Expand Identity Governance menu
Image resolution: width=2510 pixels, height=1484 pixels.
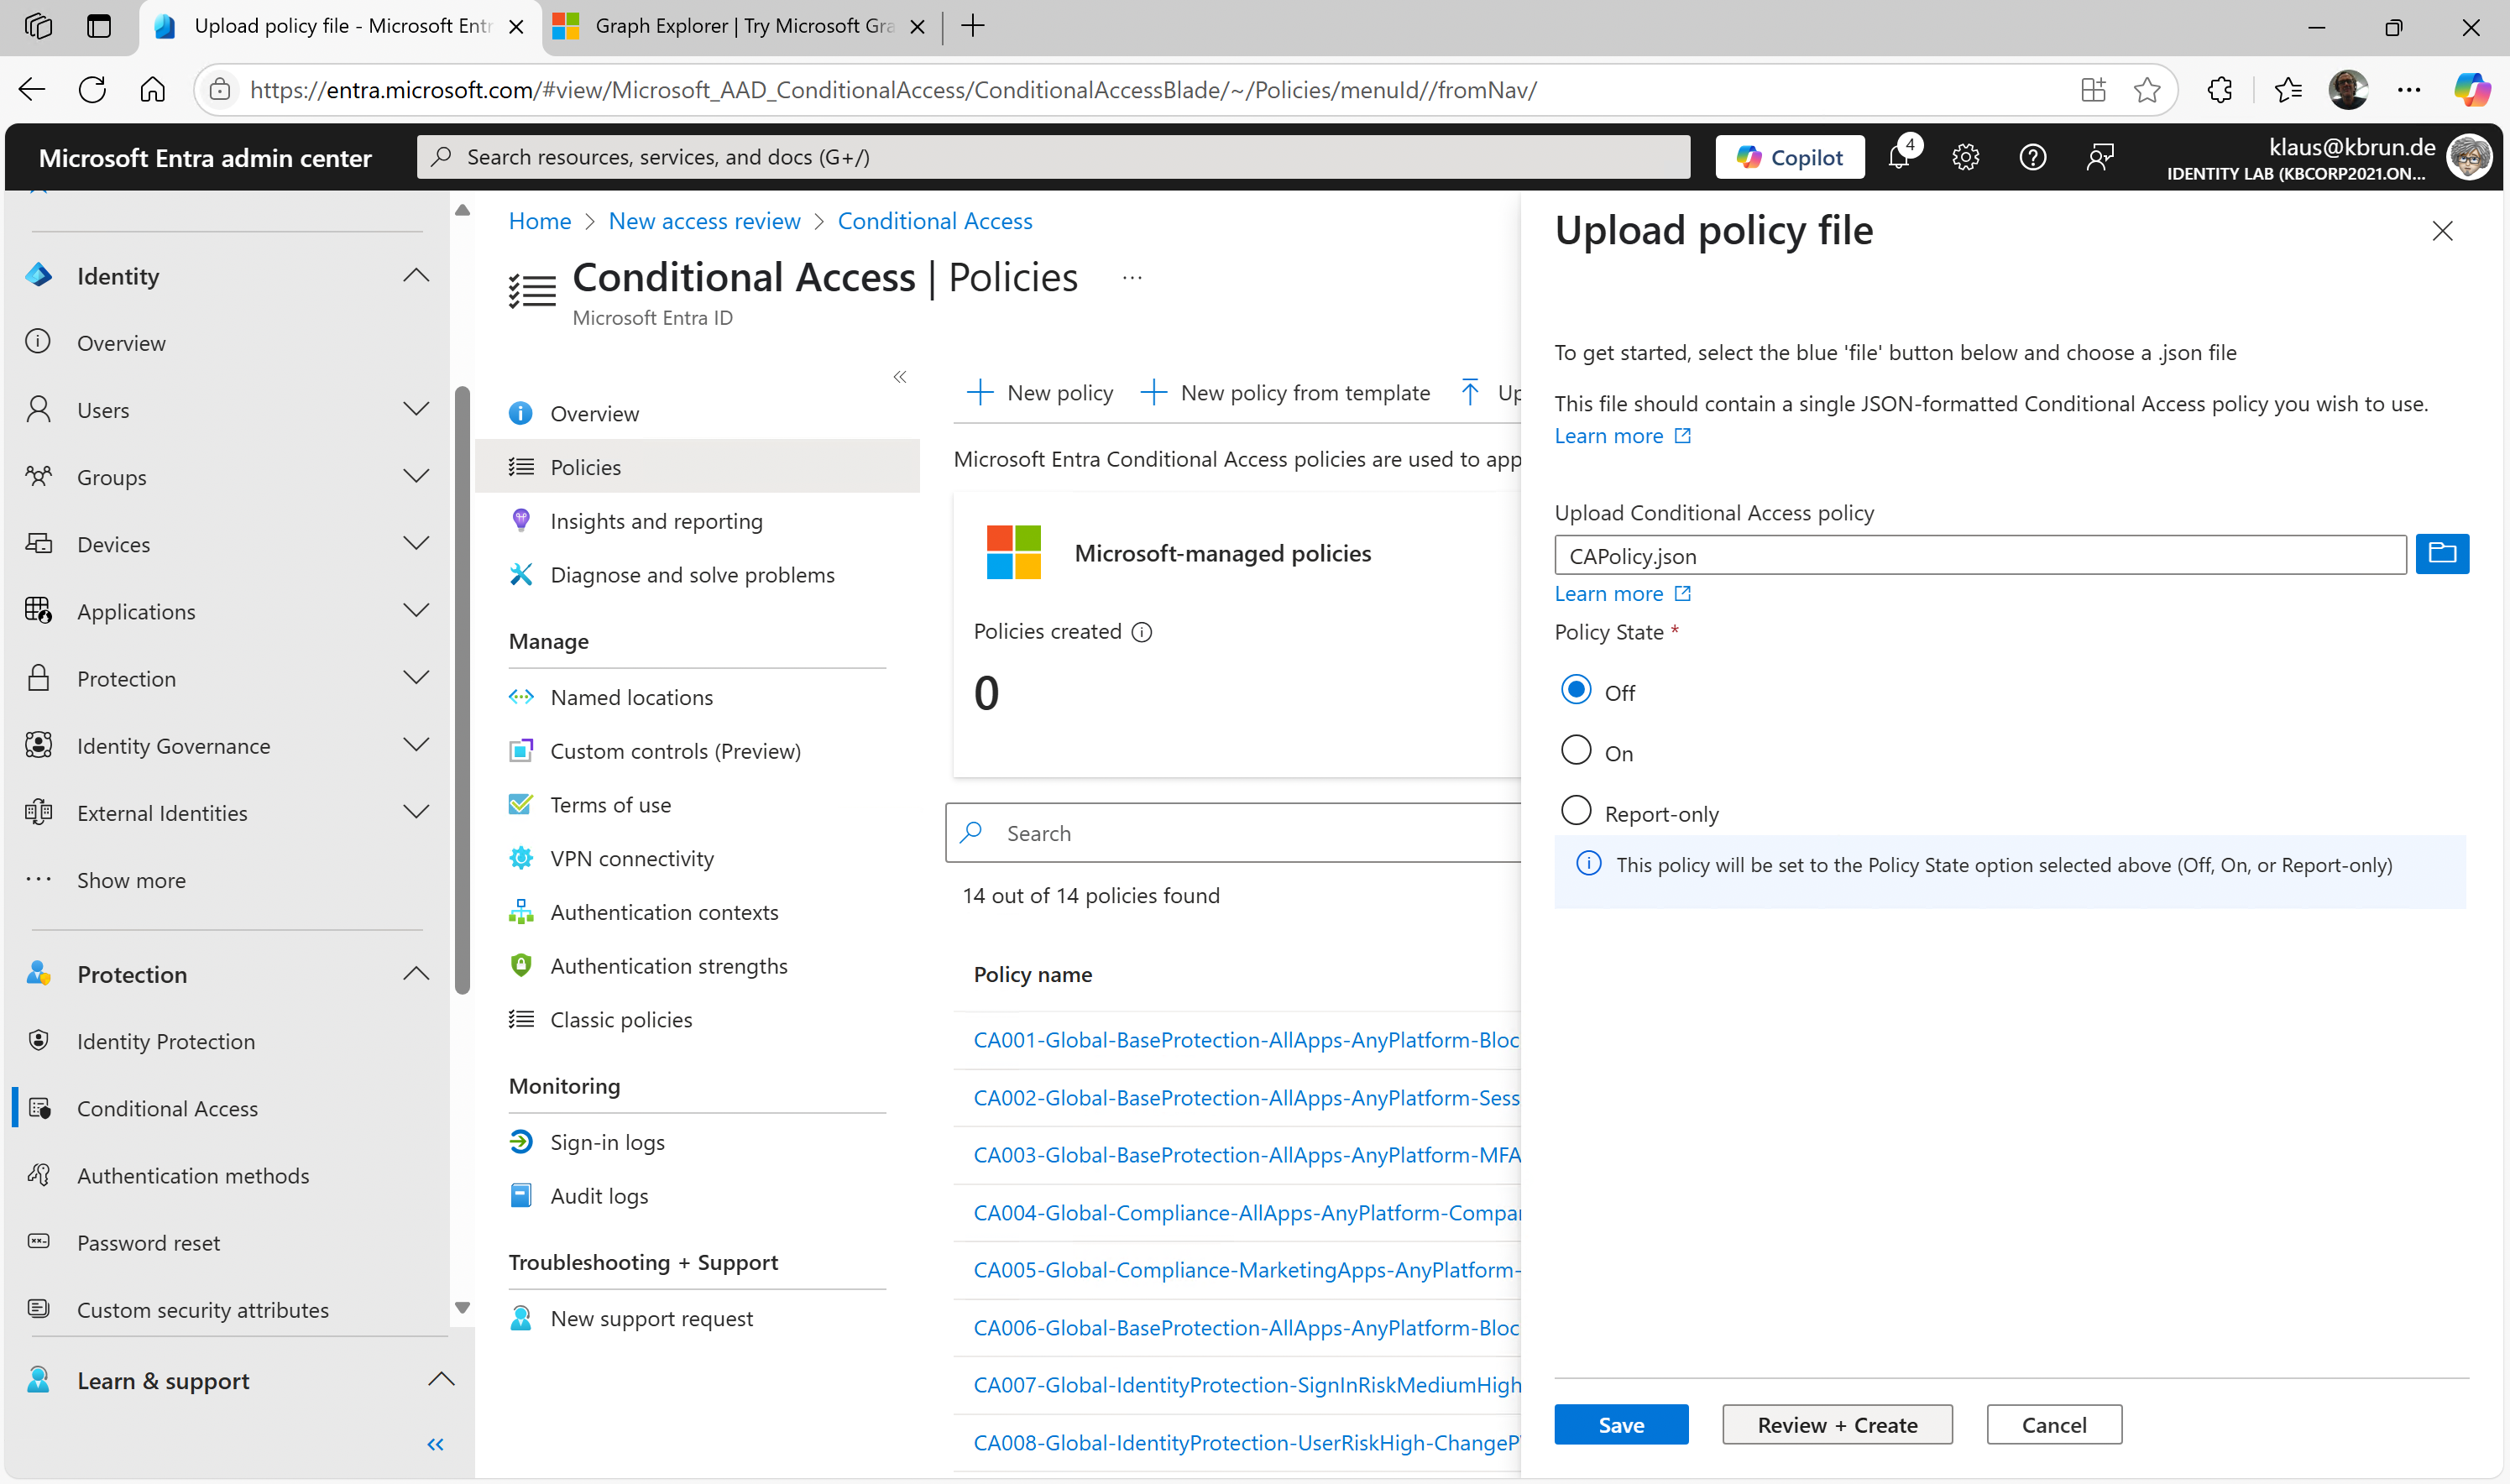pyautogui.click(x=416, y=745)
